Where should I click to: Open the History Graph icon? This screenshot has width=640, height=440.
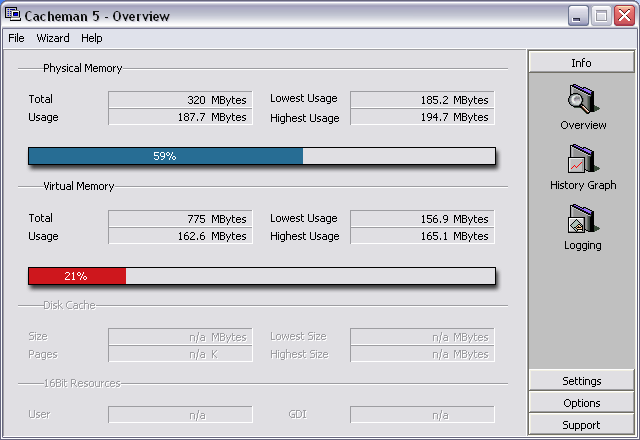point(582,161)
